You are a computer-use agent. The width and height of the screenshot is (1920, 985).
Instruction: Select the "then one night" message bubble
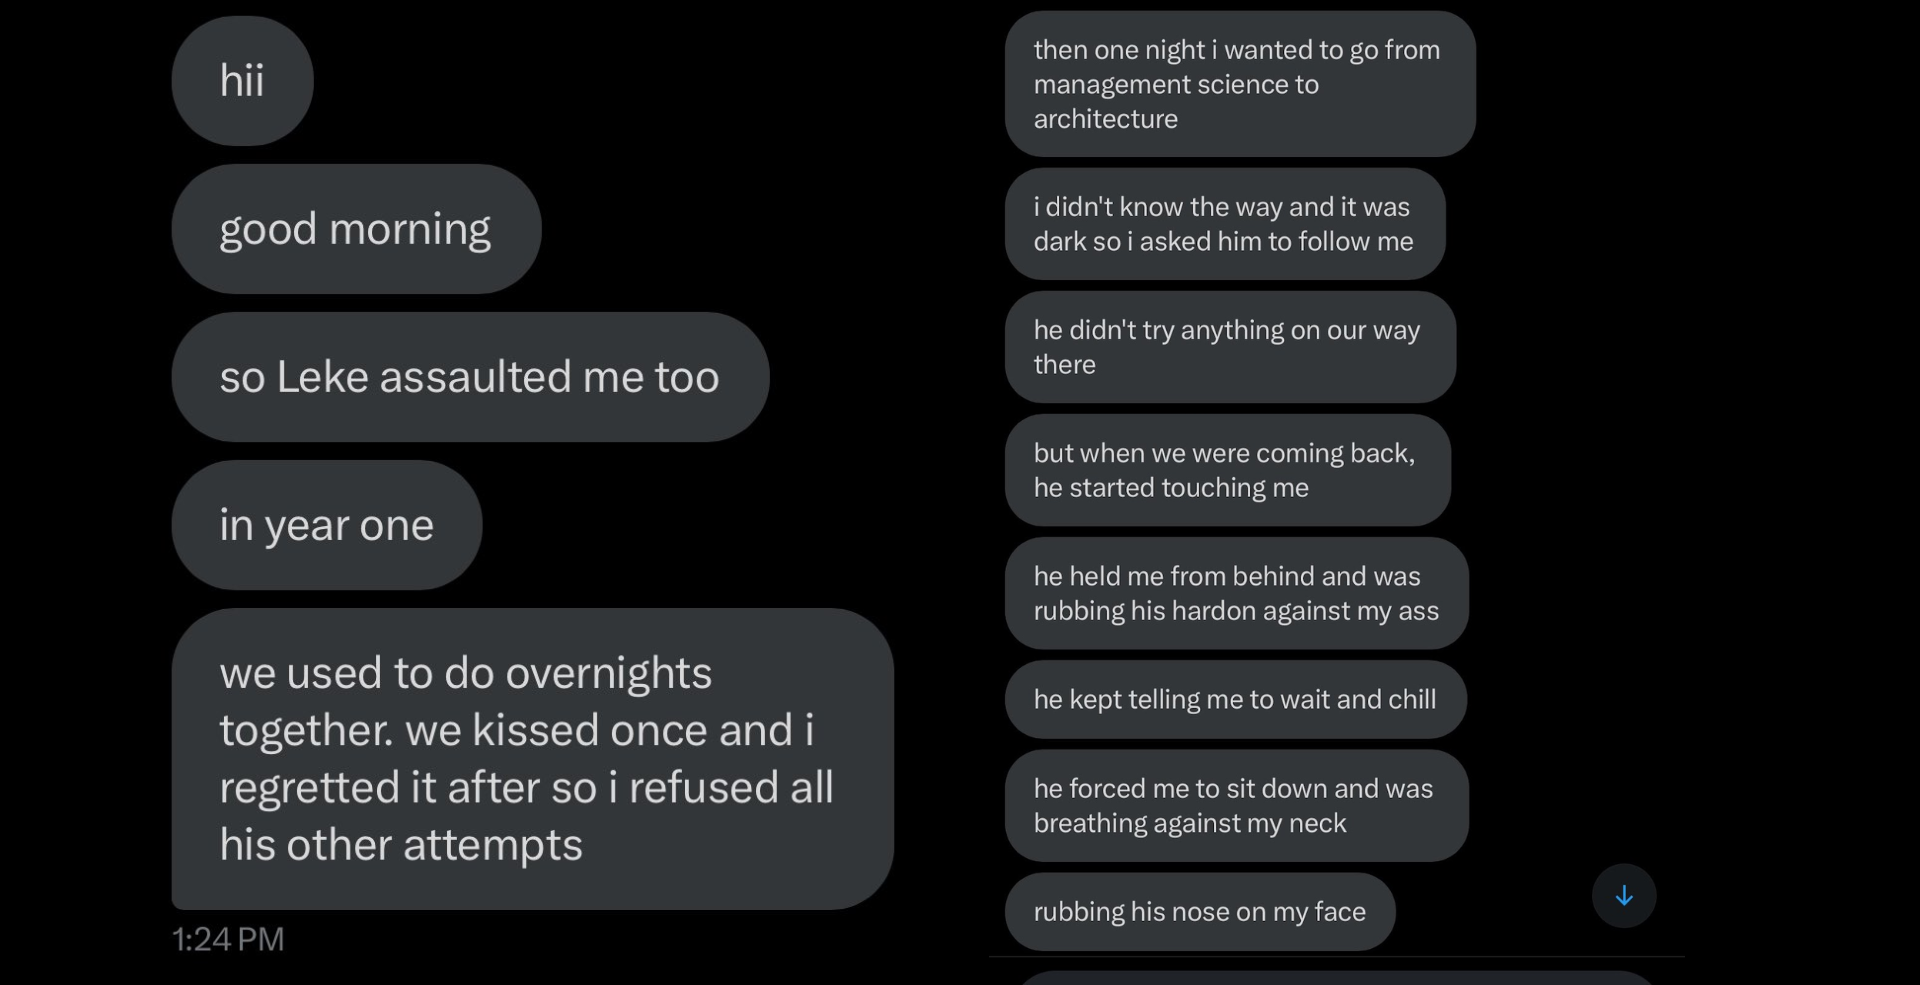1238,84
